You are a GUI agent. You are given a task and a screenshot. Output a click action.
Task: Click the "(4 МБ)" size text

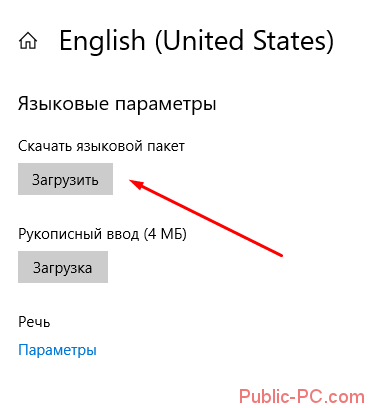[x=165, y=234]
